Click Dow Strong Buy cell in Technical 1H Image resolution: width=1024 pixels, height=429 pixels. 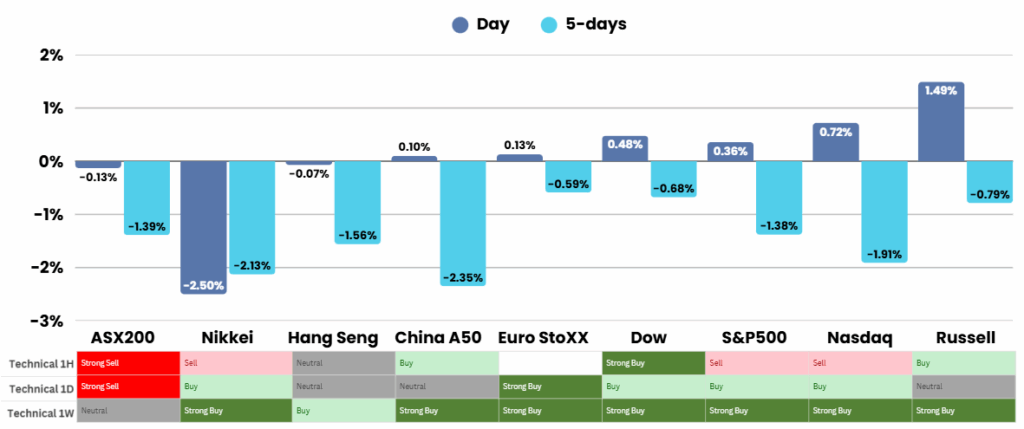653,362
